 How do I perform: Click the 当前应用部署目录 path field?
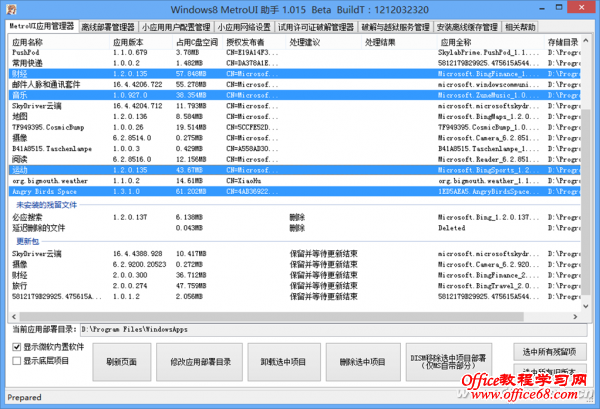tap(333, 329)
